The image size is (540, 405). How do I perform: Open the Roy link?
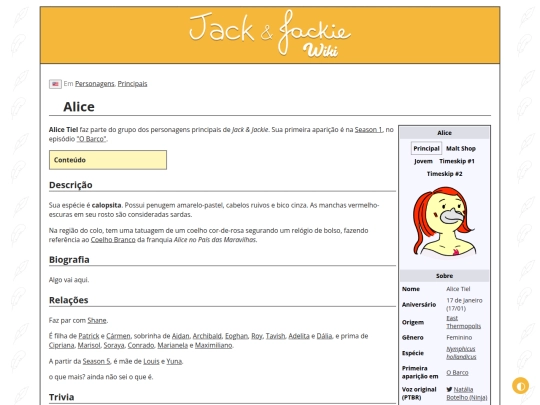click(x=257, y=336)
